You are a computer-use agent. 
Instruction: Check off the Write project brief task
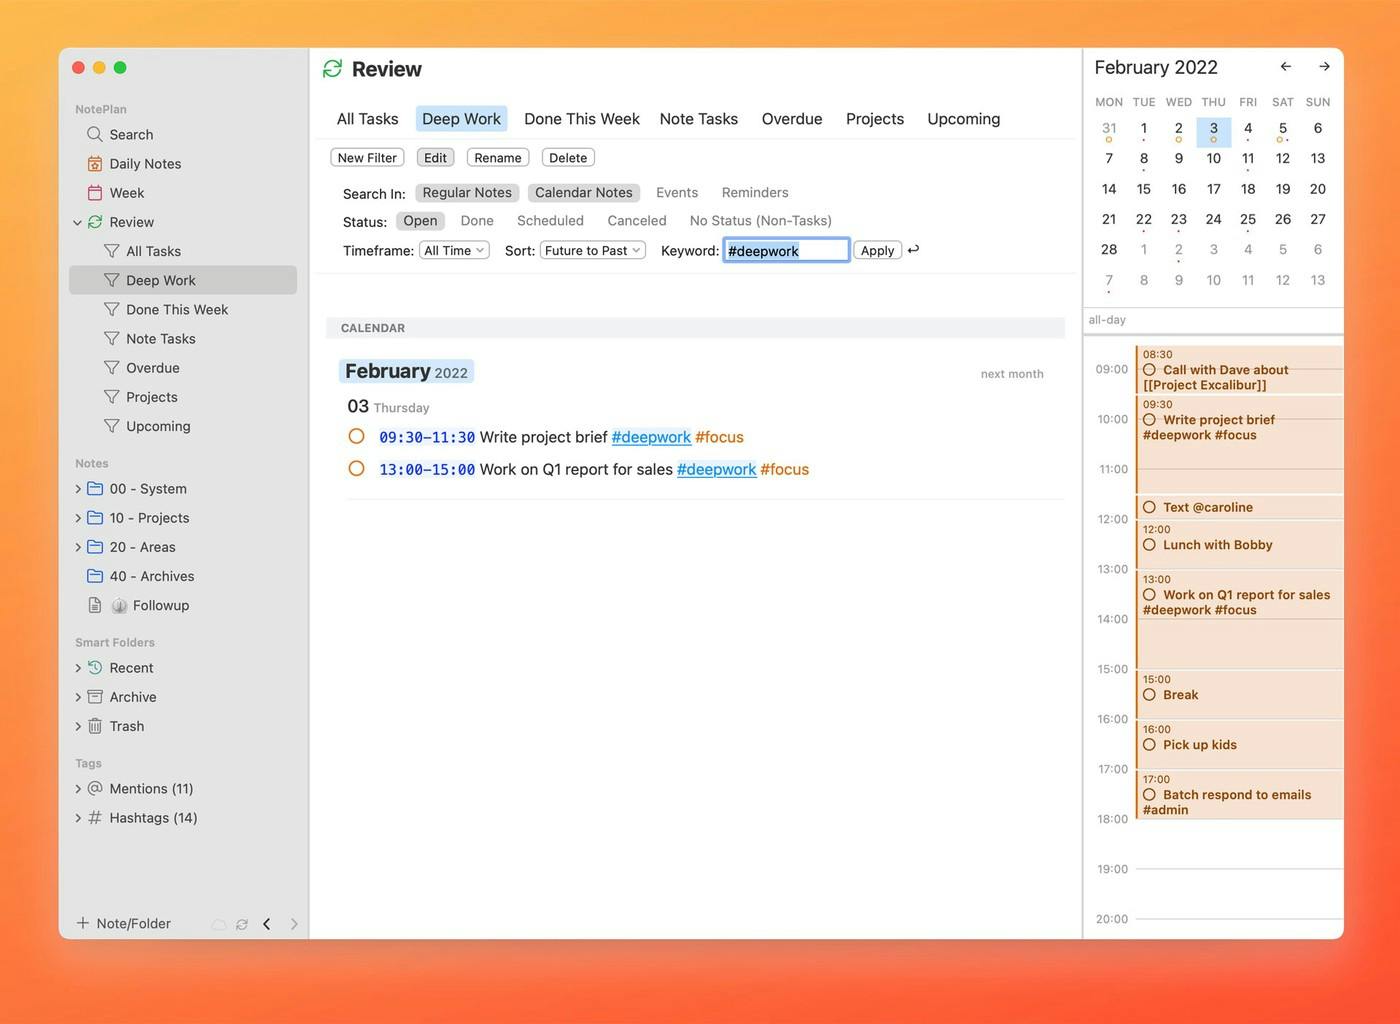(x=356, y=436)
